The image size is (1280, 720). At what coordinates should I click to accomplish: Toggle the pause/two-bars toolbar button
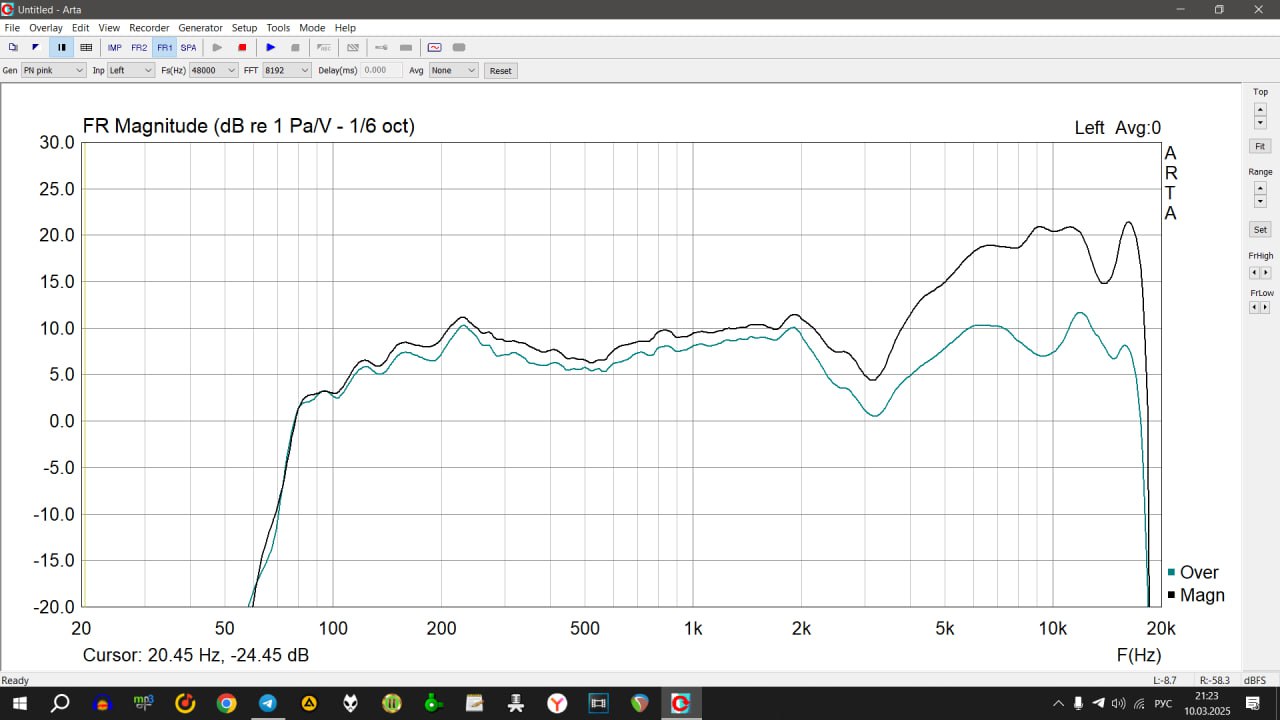(61, 47)
